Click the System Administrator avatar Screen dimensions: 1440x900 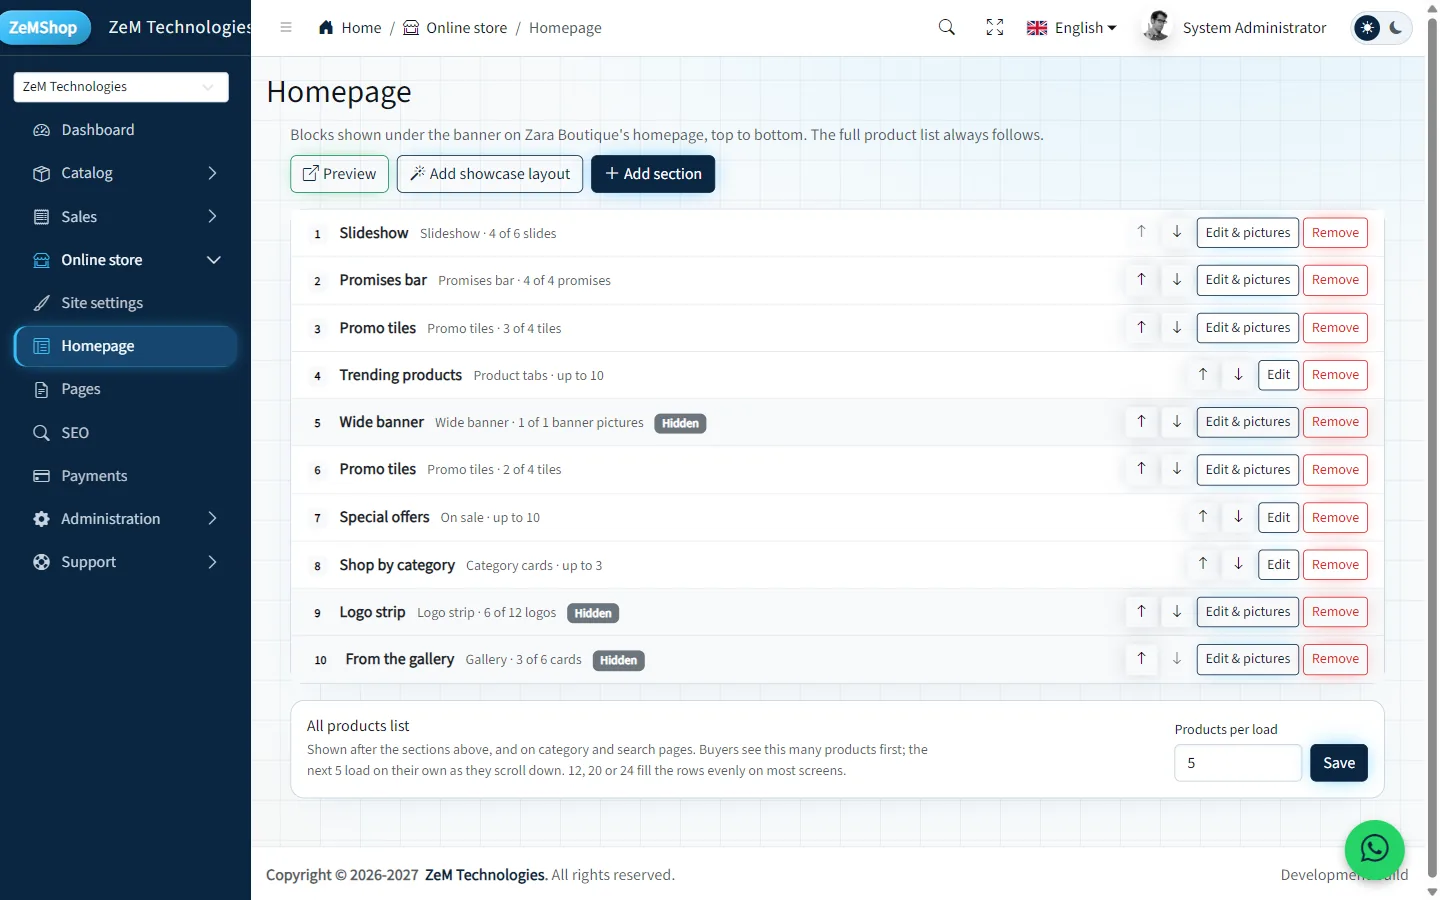coord(1157,27)
